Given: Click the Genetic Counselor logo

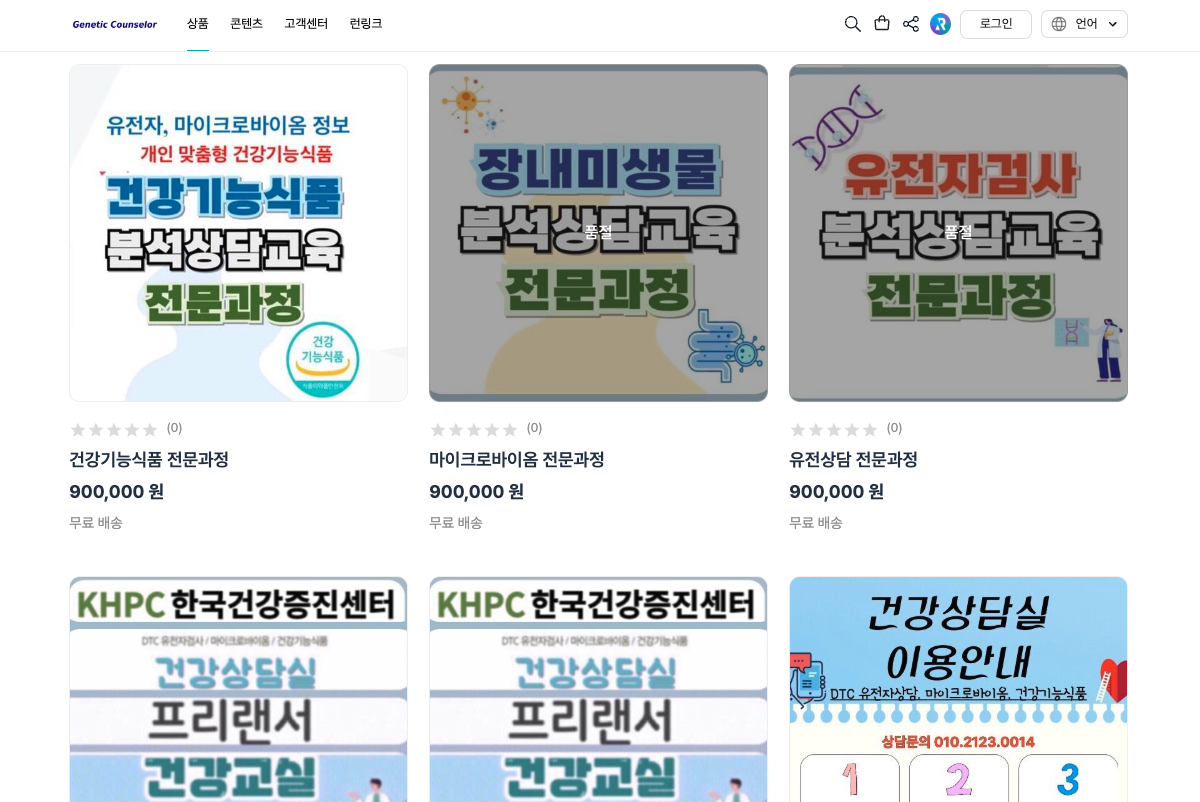Looking at the screenshot, I should [115, 24].
